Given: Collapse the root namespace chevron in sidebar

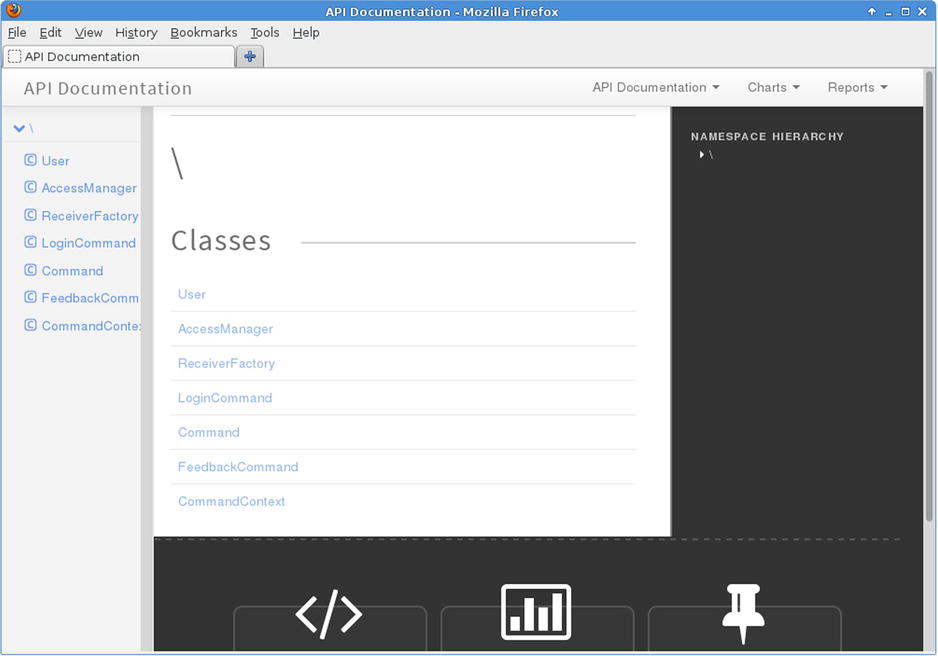Looking at the screenshot, I should pyautogui.click(x=19, y=128).
